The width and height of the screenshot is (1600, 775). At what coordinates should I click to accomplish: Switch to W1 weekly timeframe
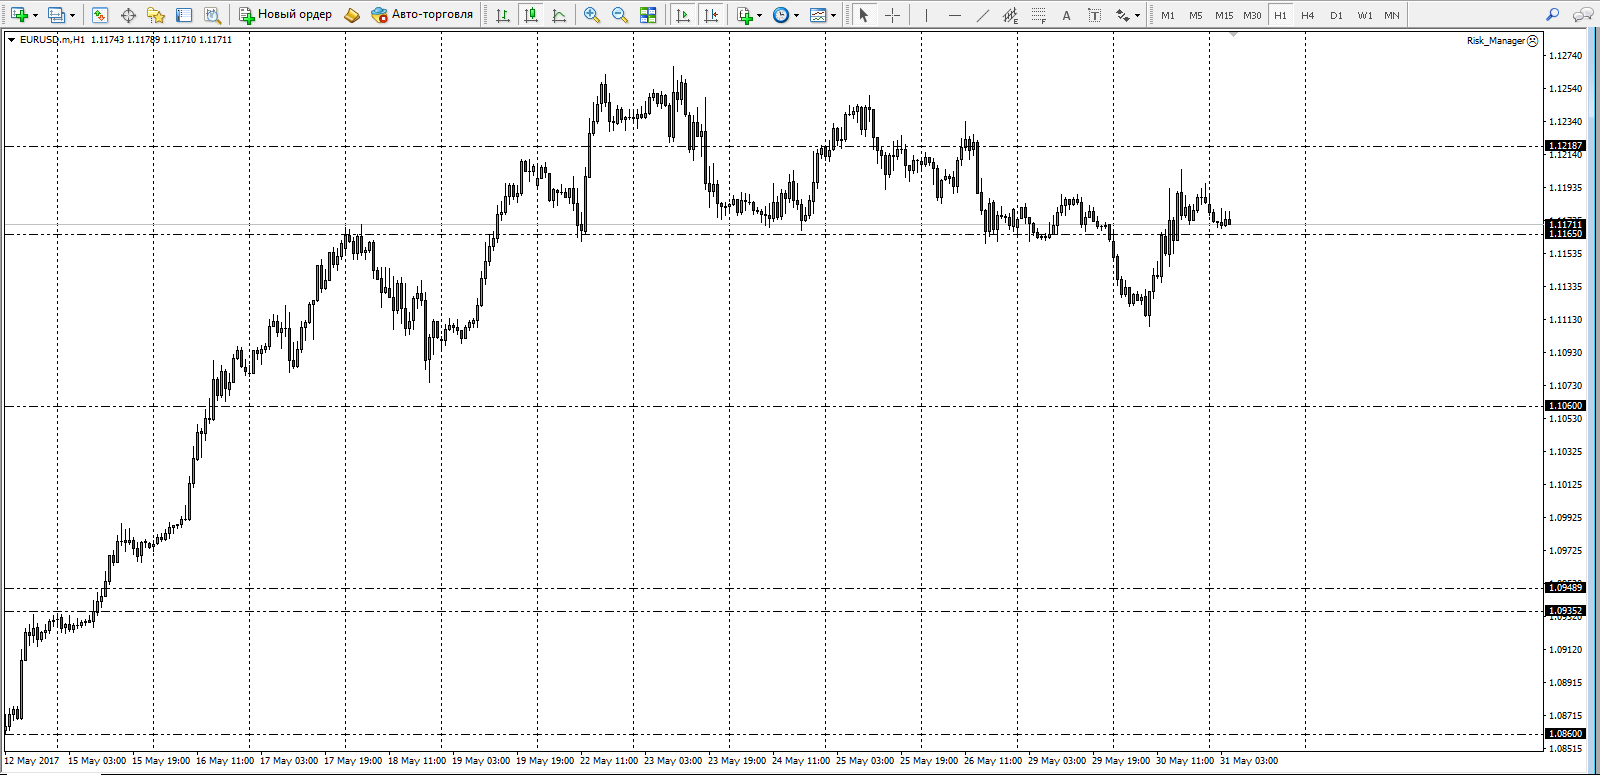[x=1365, y=15]
